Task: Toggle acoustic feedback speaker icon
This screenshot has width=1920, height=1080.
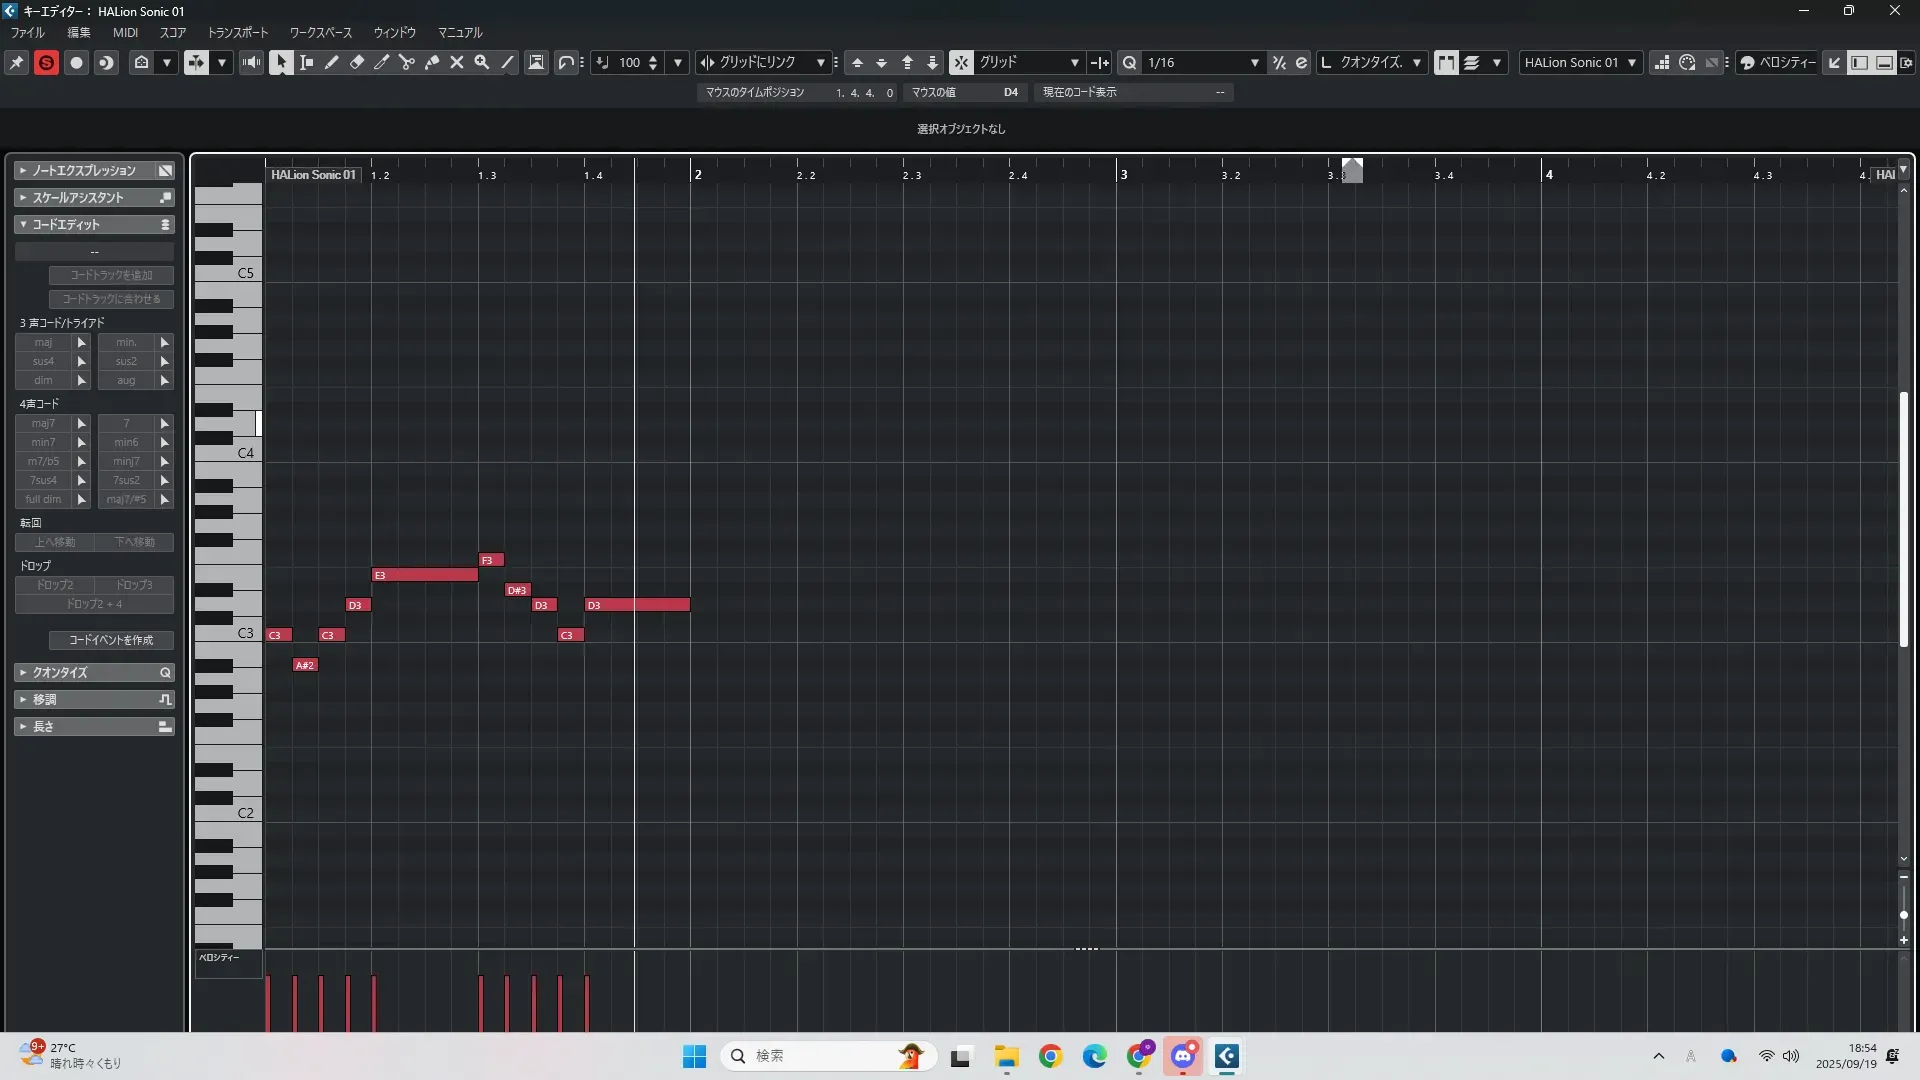Action: pos(251,62)
